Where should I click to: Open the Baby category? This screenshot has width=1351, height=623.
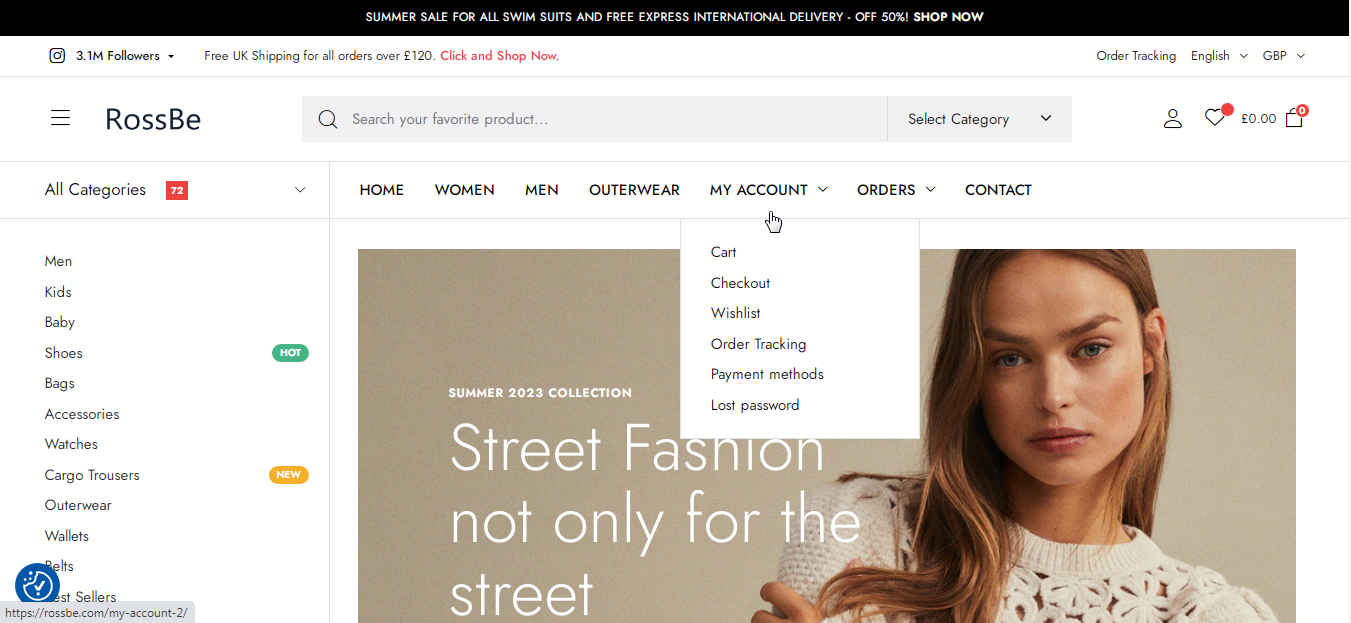coord(60,322)
